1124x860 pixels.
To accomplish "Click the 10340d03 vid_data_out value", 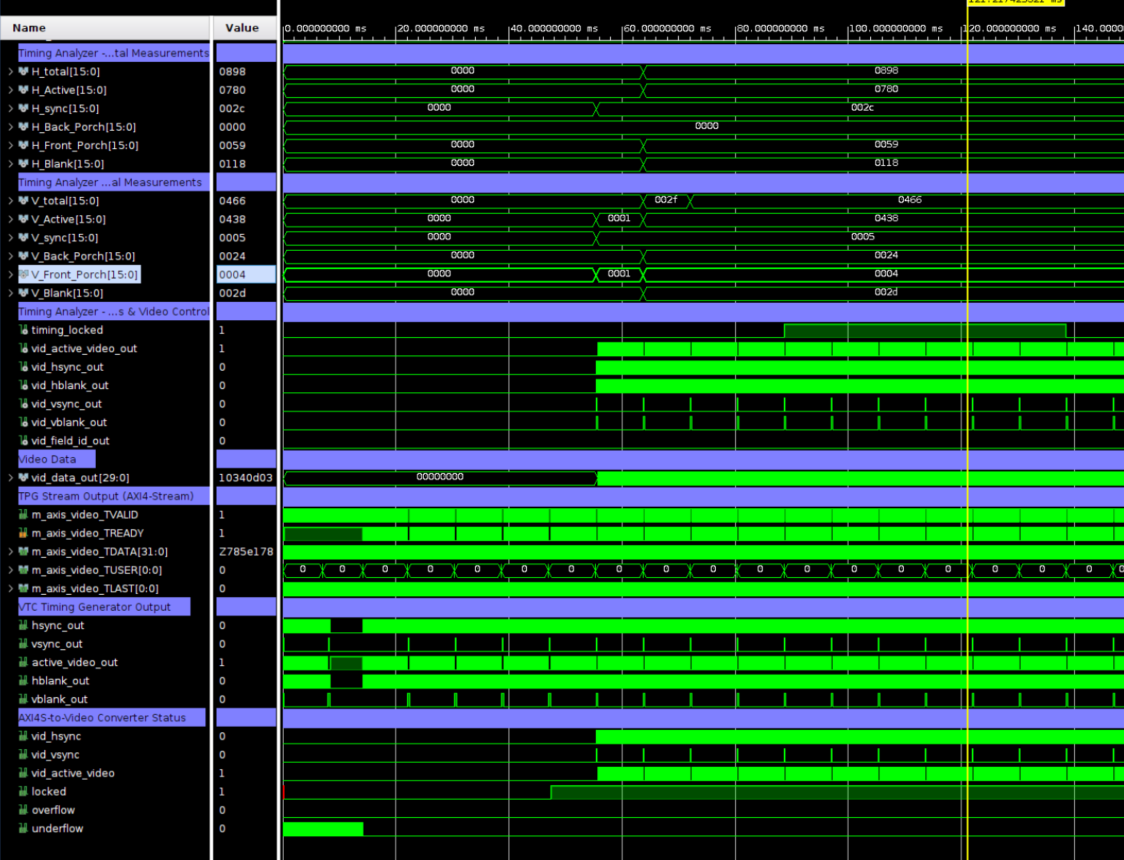I will click(x=246, y=478).
